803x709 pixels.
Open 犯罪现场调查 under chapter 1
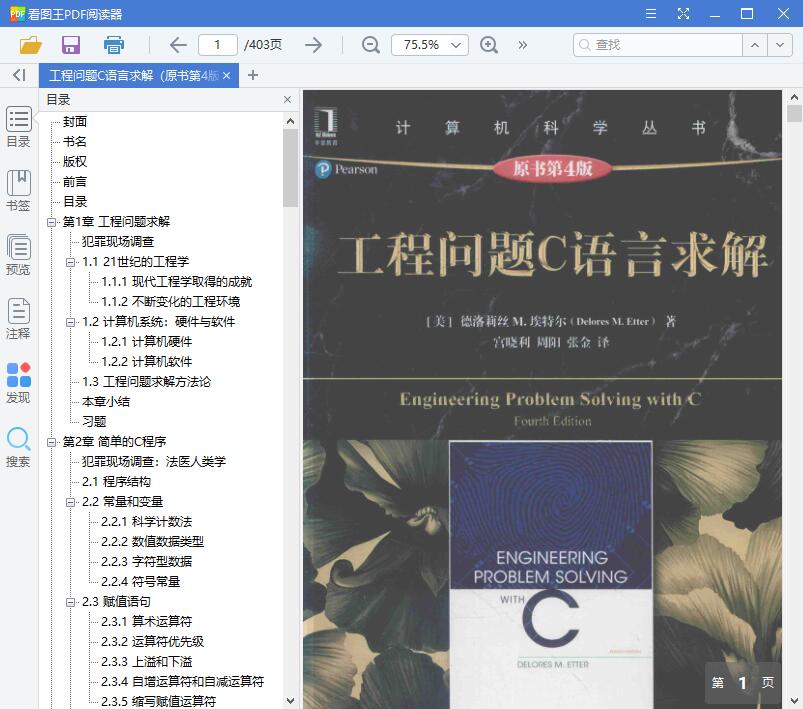(118, 242)
